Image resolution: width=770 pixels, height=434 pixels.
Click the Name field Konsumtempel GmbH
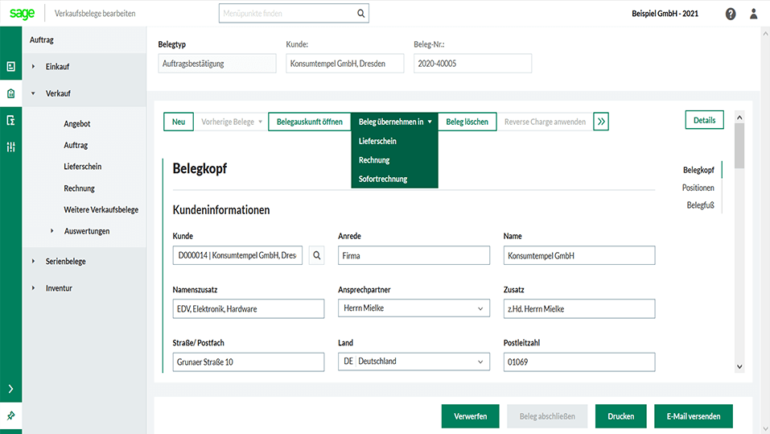pos(579,255)
